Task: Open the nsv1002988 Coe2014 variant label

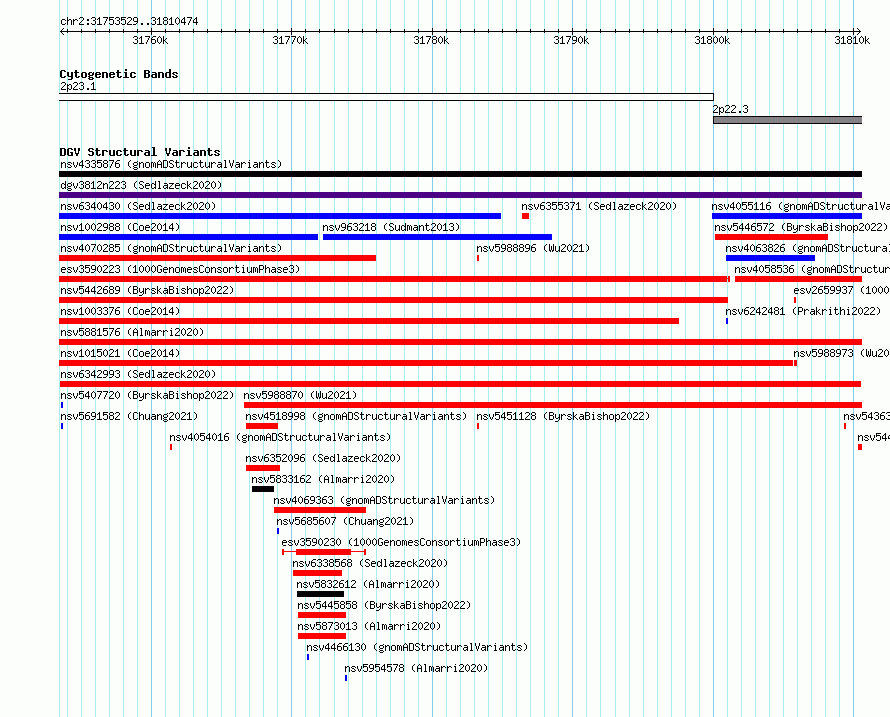Action: point(120,228)
